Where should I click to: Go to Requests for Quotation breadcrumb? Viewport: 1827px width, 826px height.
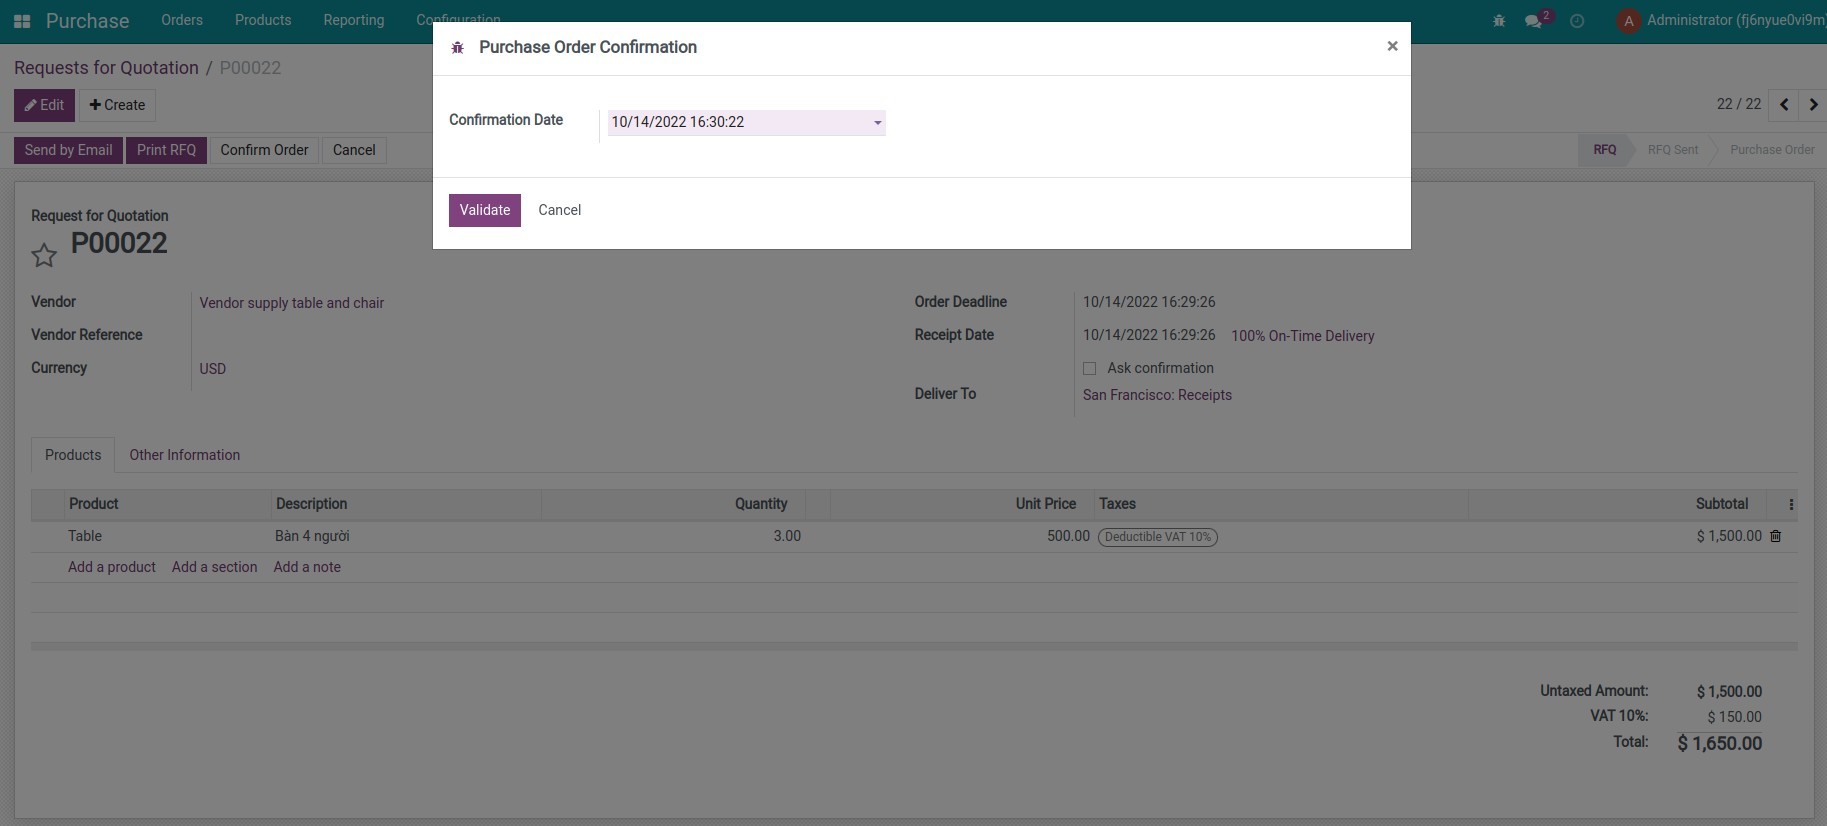coord(106,68)
